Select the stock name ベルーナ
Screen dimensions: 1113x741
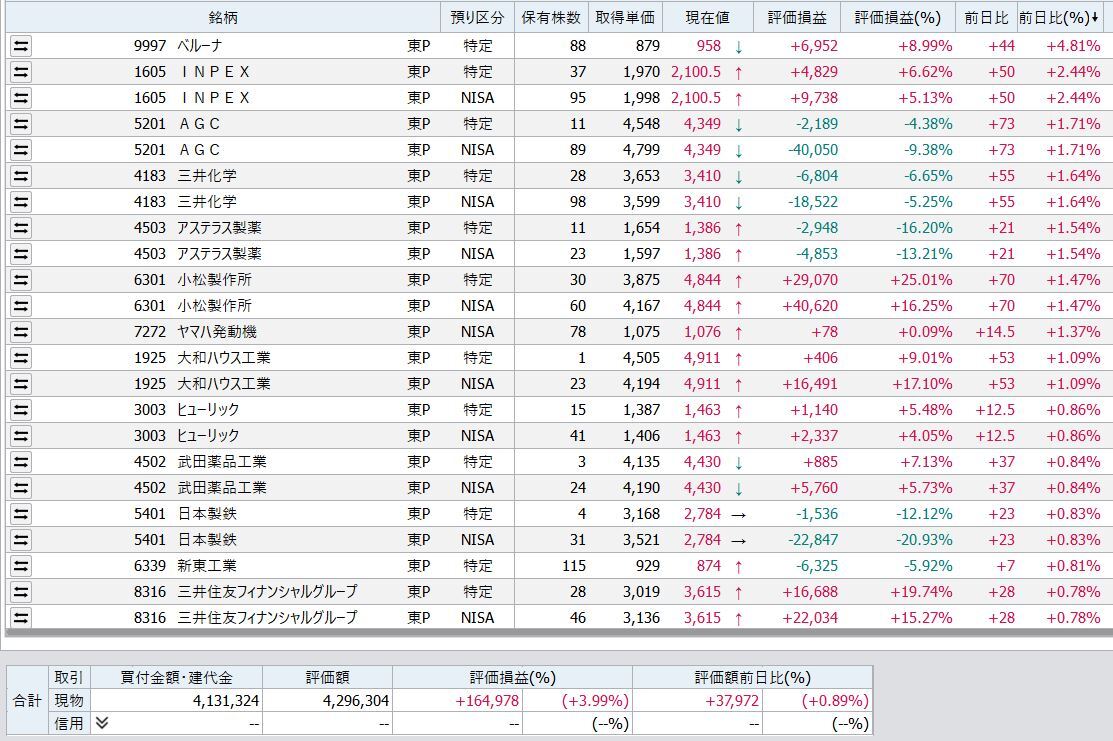tap(199, 46)
